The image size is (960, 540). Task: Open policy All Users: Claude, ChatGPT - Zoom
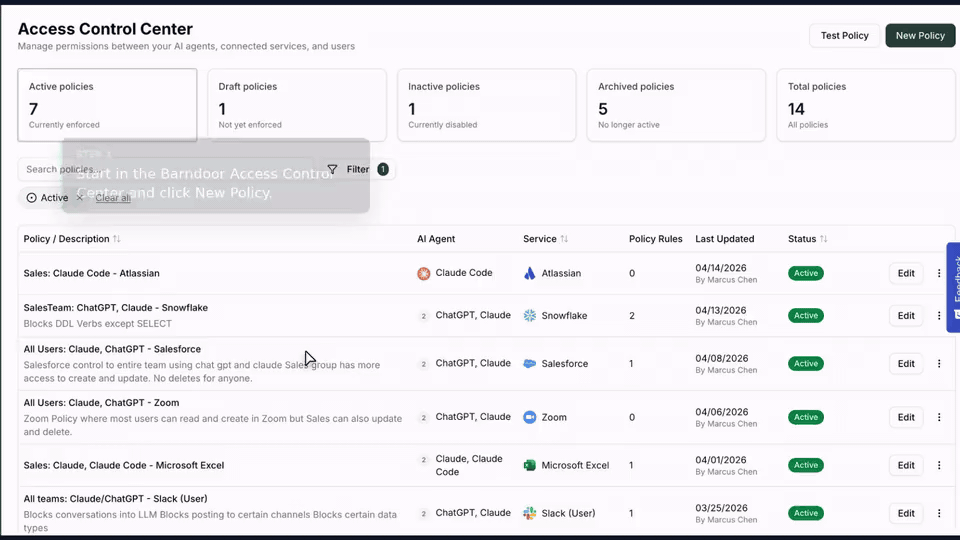[102, 403]
